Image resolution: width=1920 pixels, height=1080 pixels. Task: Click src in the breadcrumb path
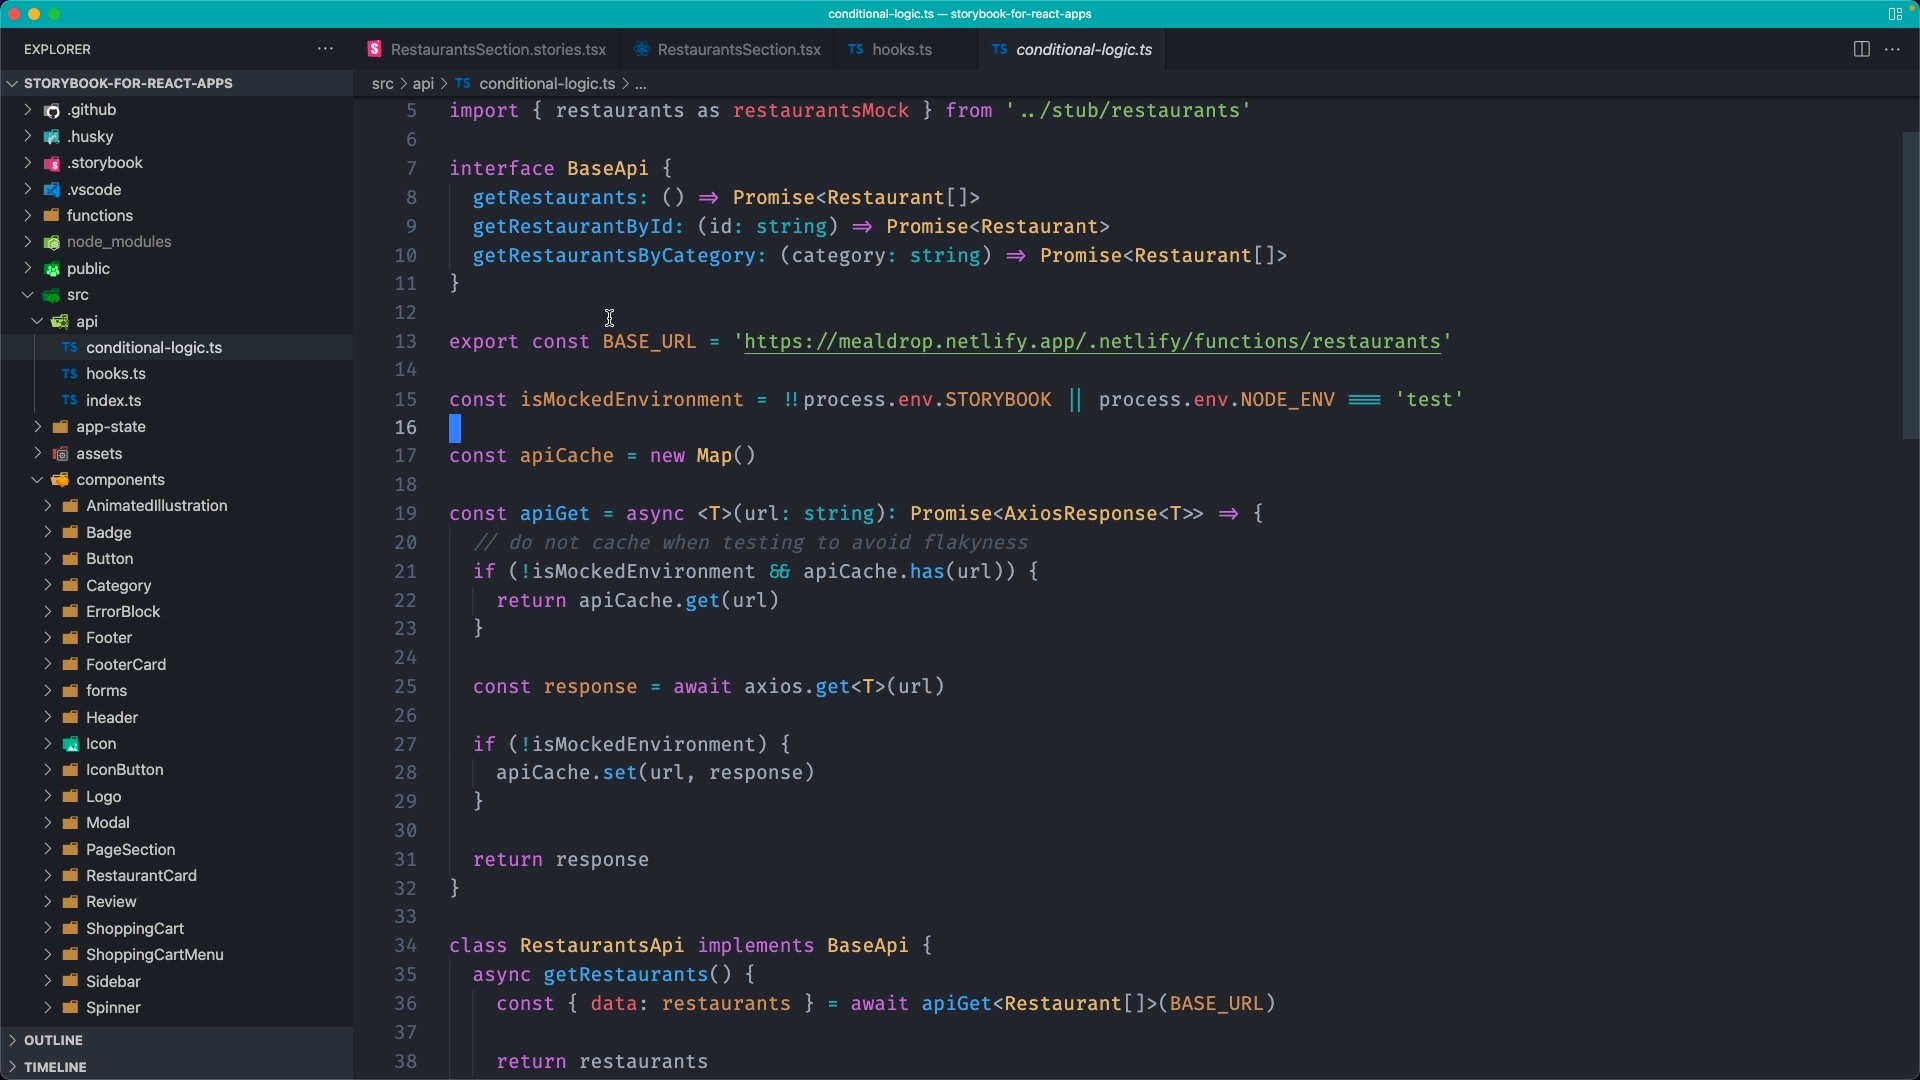(384, 84)
